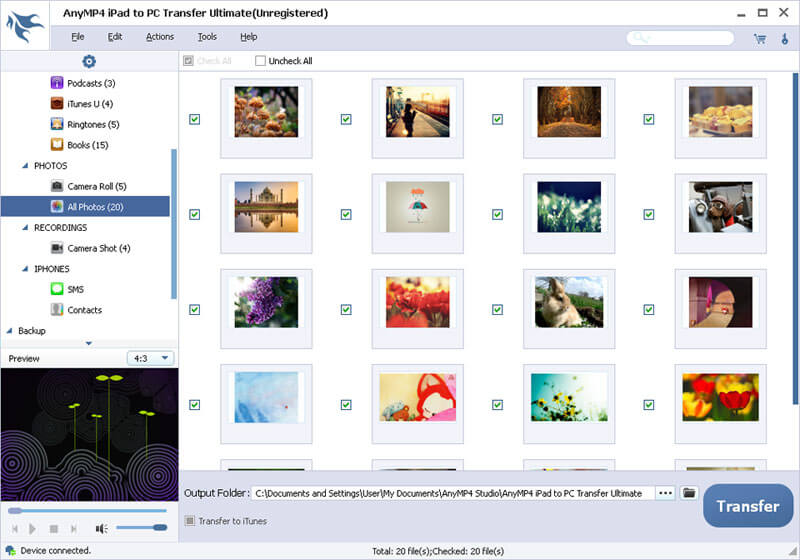Click the Books category icon

[x=57, y=145]
